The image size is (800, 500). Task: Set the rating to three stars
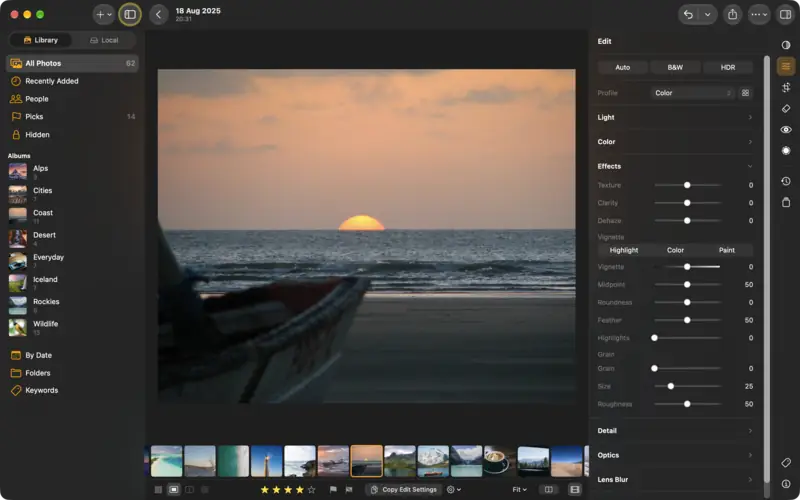click(288, 490)
